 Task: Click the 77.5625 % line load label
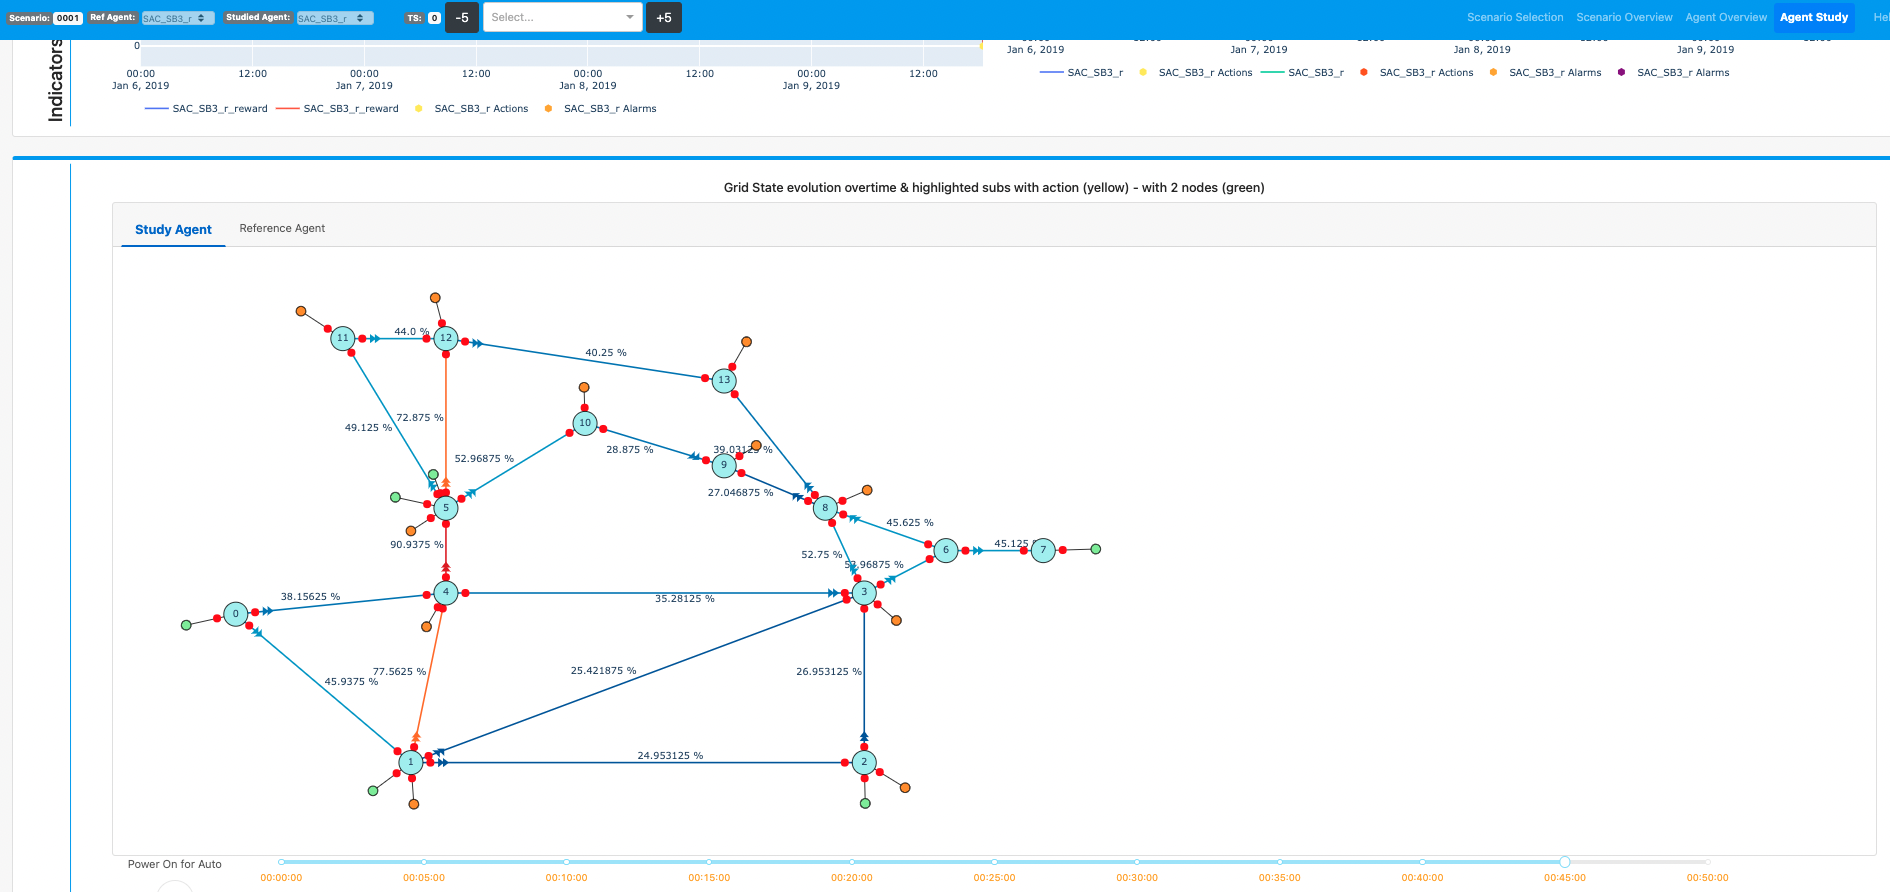click(x=399, y=672)
